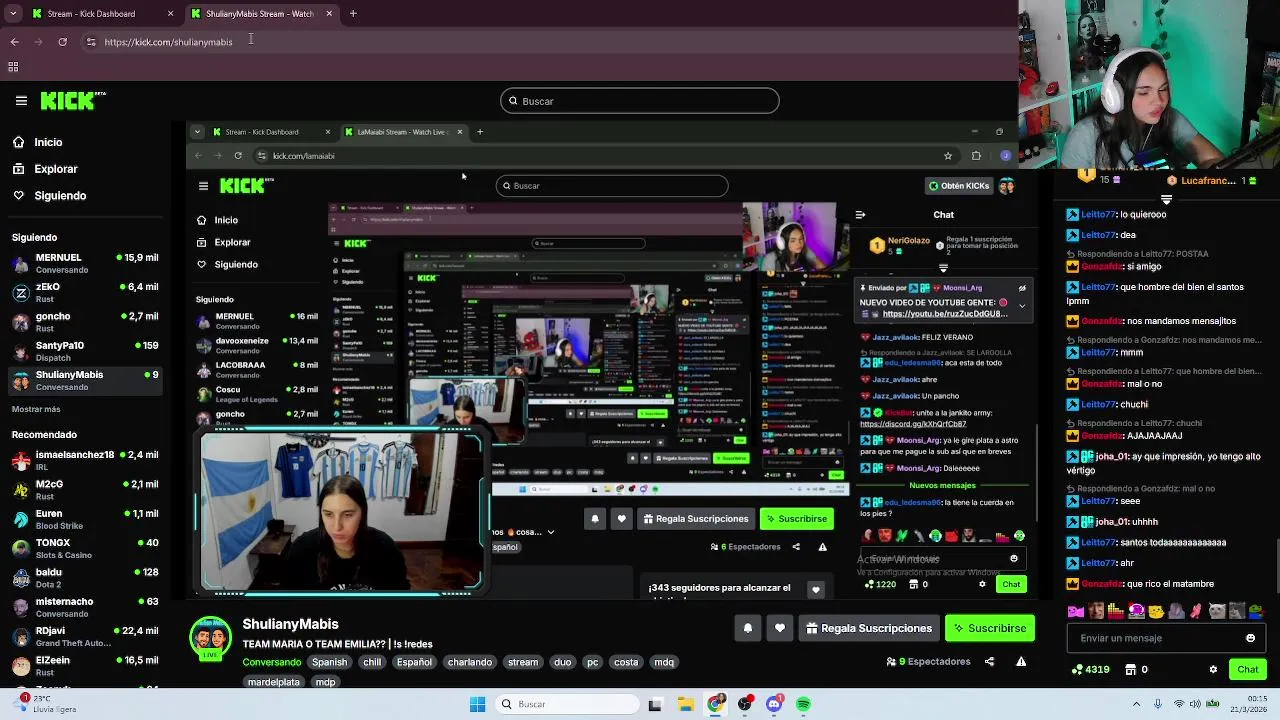Expand the gift leaderboard in chat
The height and width of the screenshot is (720, 1280).
coord(1166,200)
